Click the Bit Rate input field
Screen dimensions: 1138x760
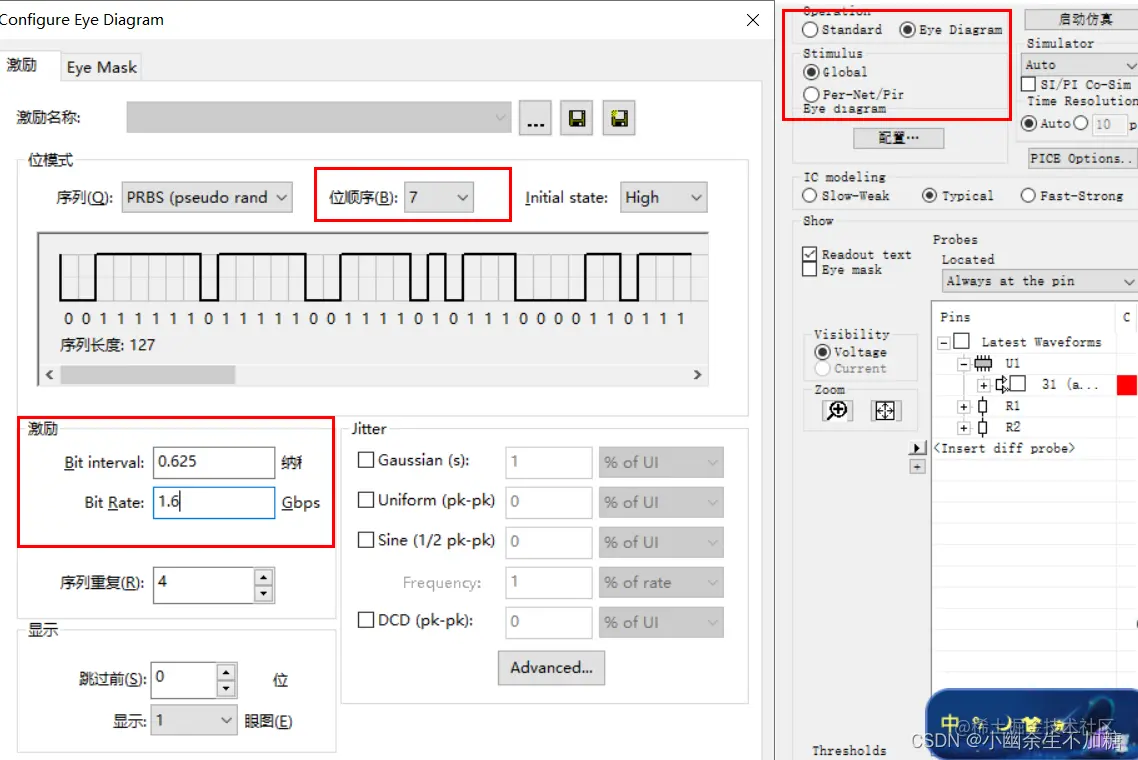point(213,502)
